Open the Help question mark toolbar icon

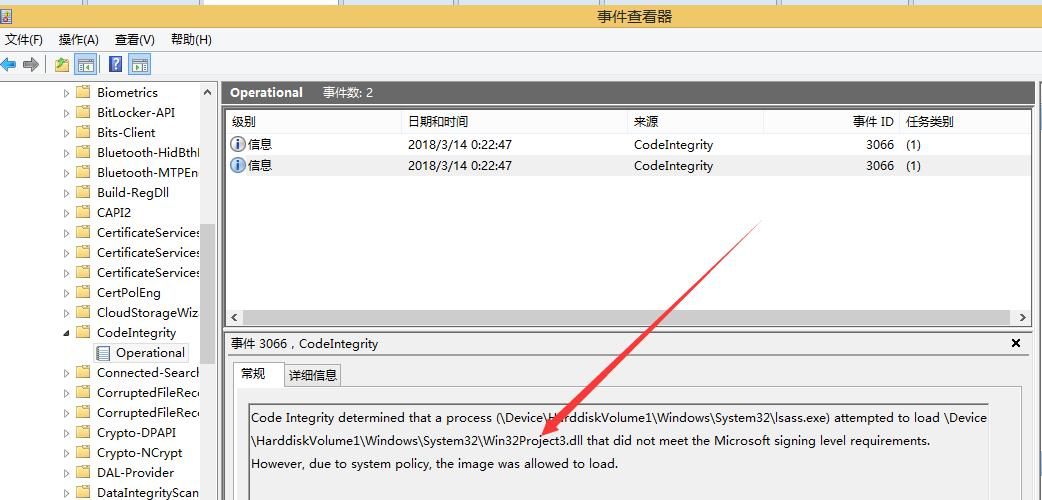point(116,64)
